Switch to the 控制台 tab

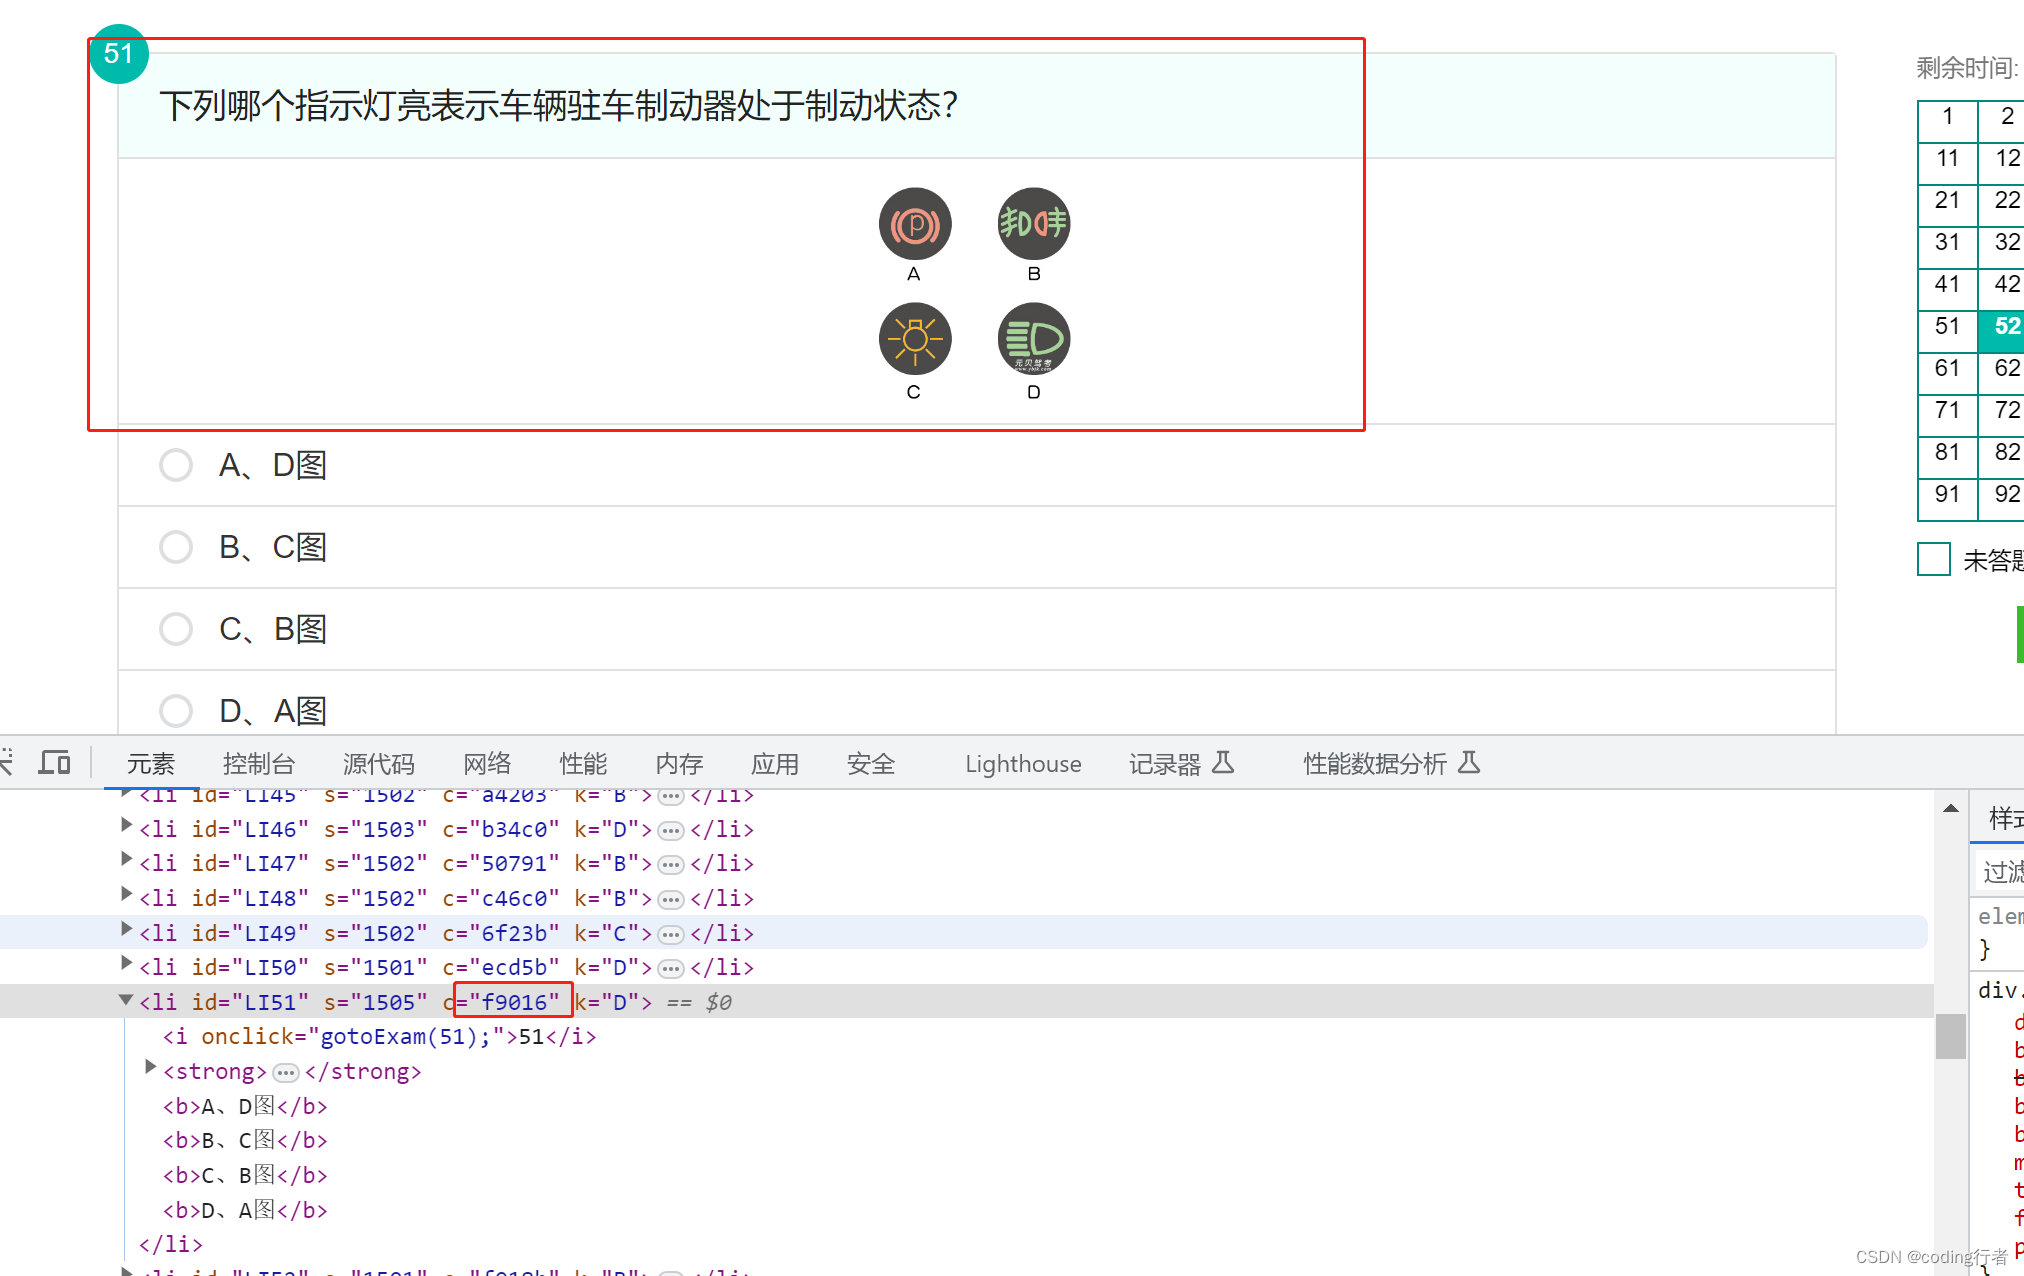(x=258, y=762)
